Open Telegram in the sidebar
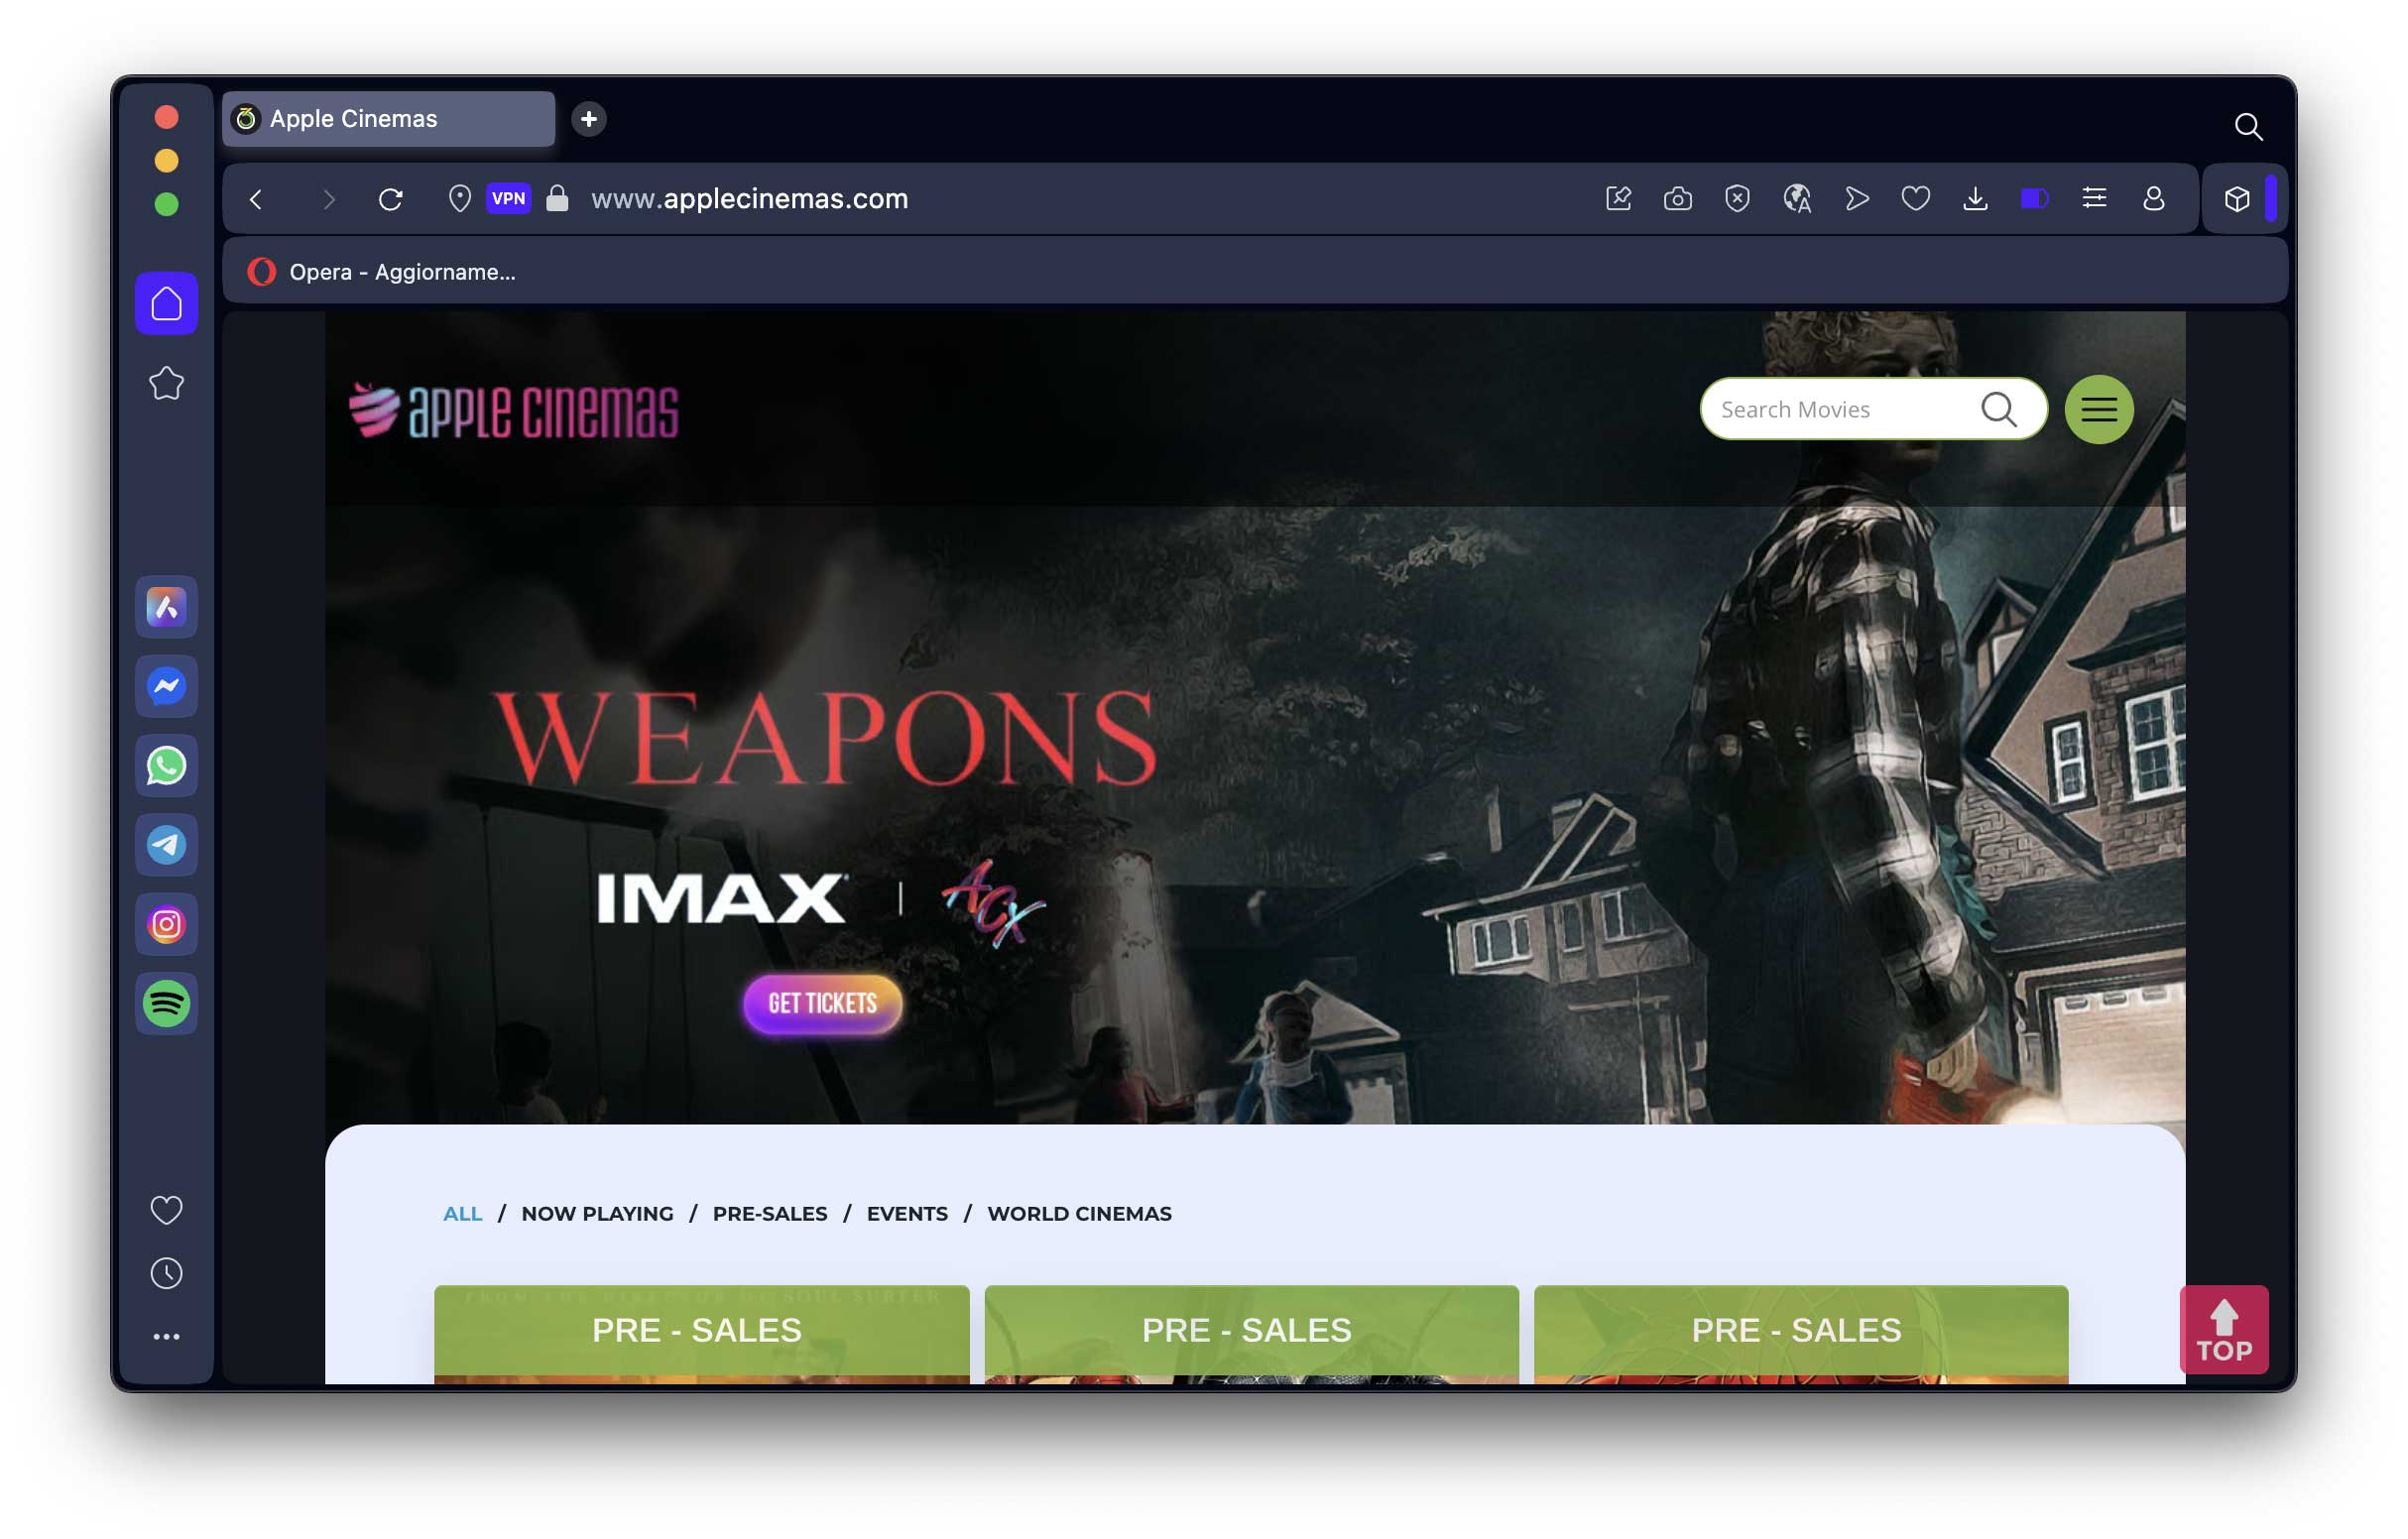The width and height of the screenshot is (2408, 1539). pos(166,845)
